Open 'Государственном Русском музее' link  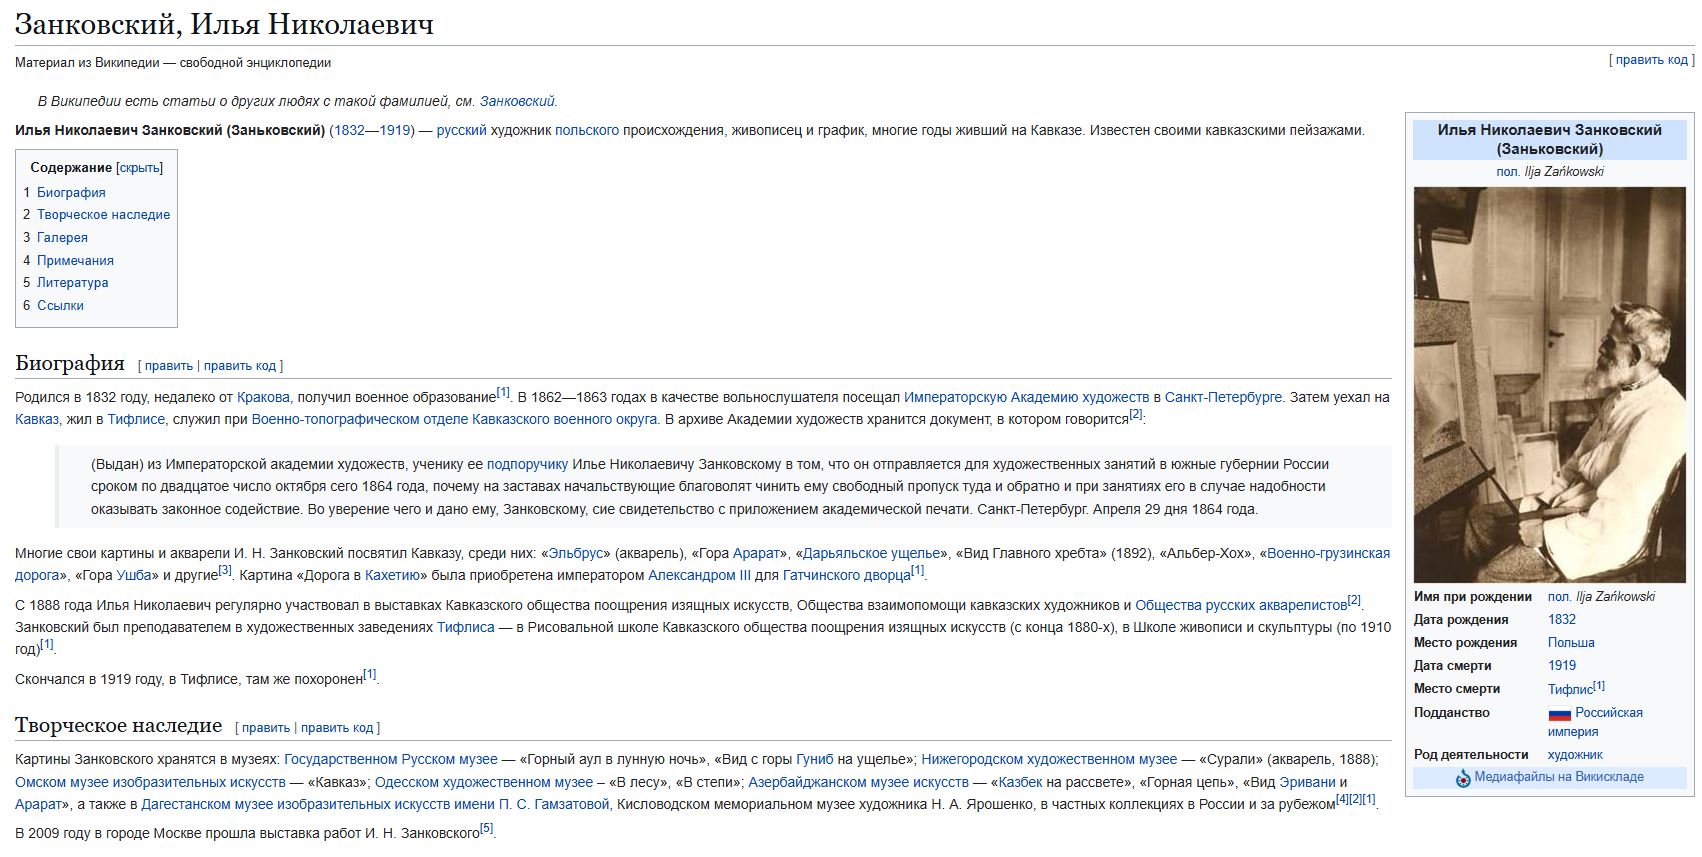point(391,759)
